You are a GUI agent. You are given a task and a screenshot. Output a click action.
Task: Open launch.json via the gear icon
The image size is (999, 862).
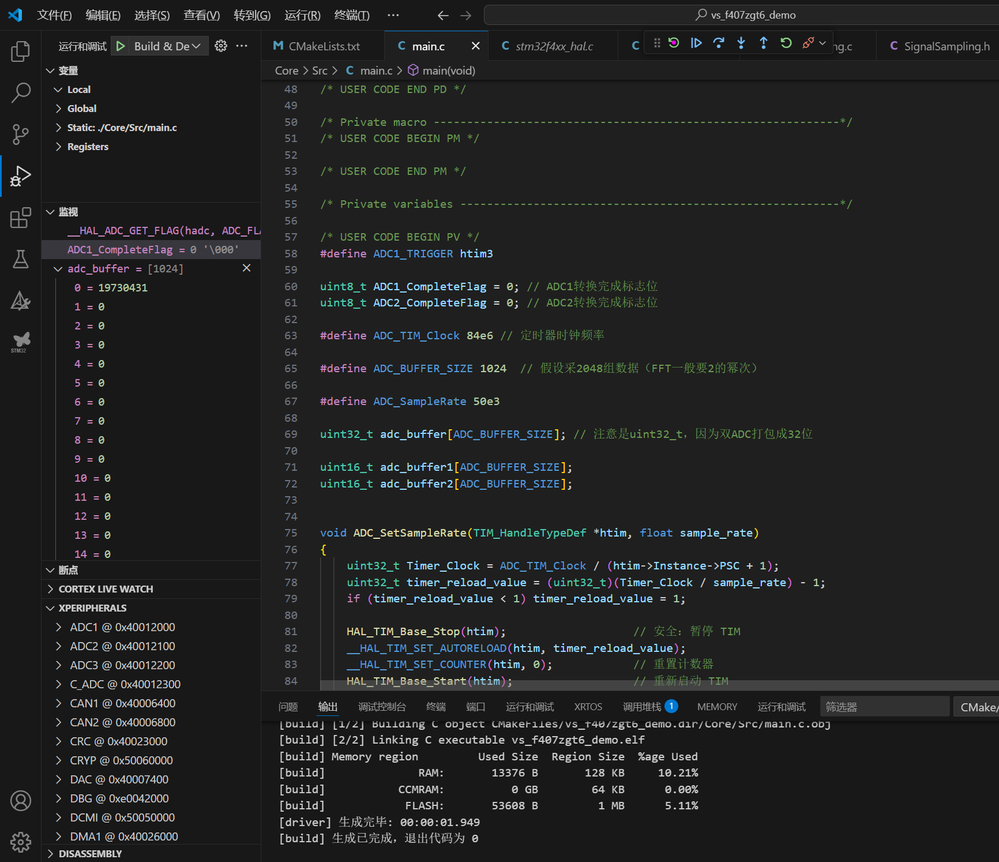pos(221,46)
